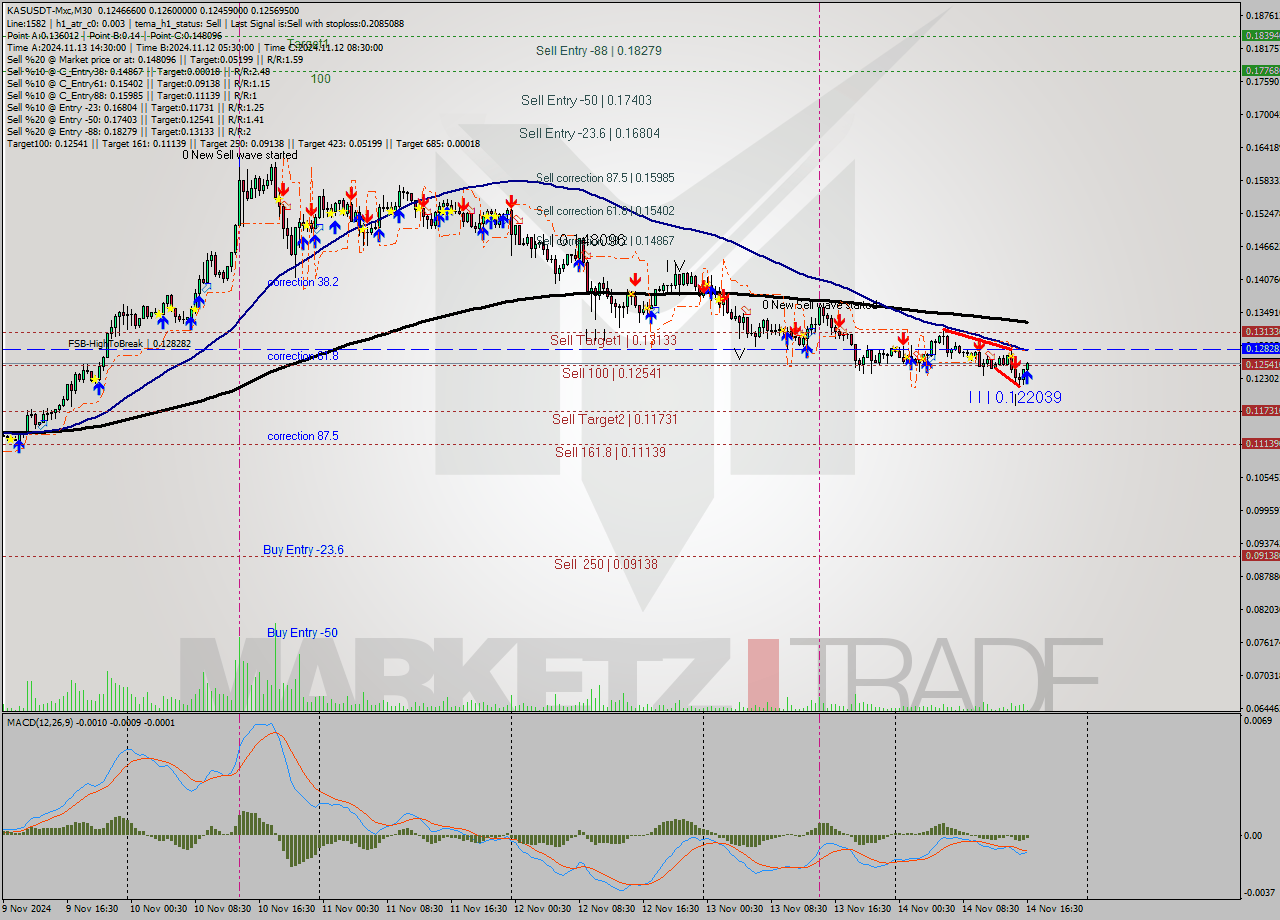Click the red 0.12541 price tag

tap(1260, 365)
